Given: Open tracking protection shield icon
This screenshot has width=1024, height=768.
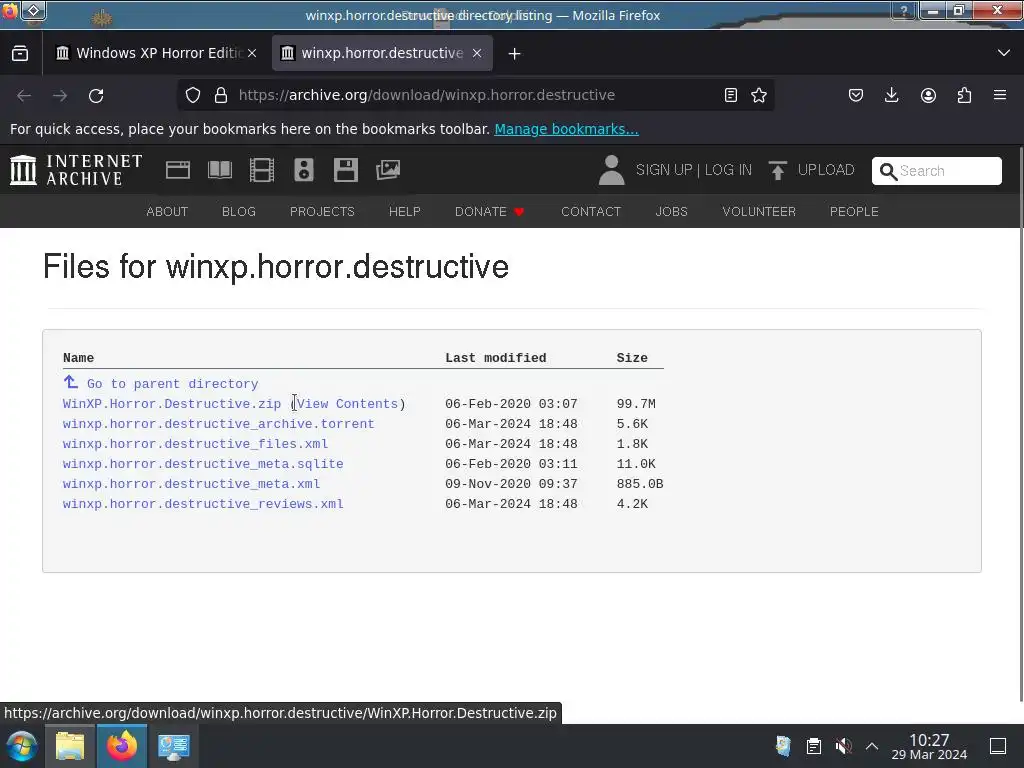Looking at the screenshot, I should click(193, 95).
